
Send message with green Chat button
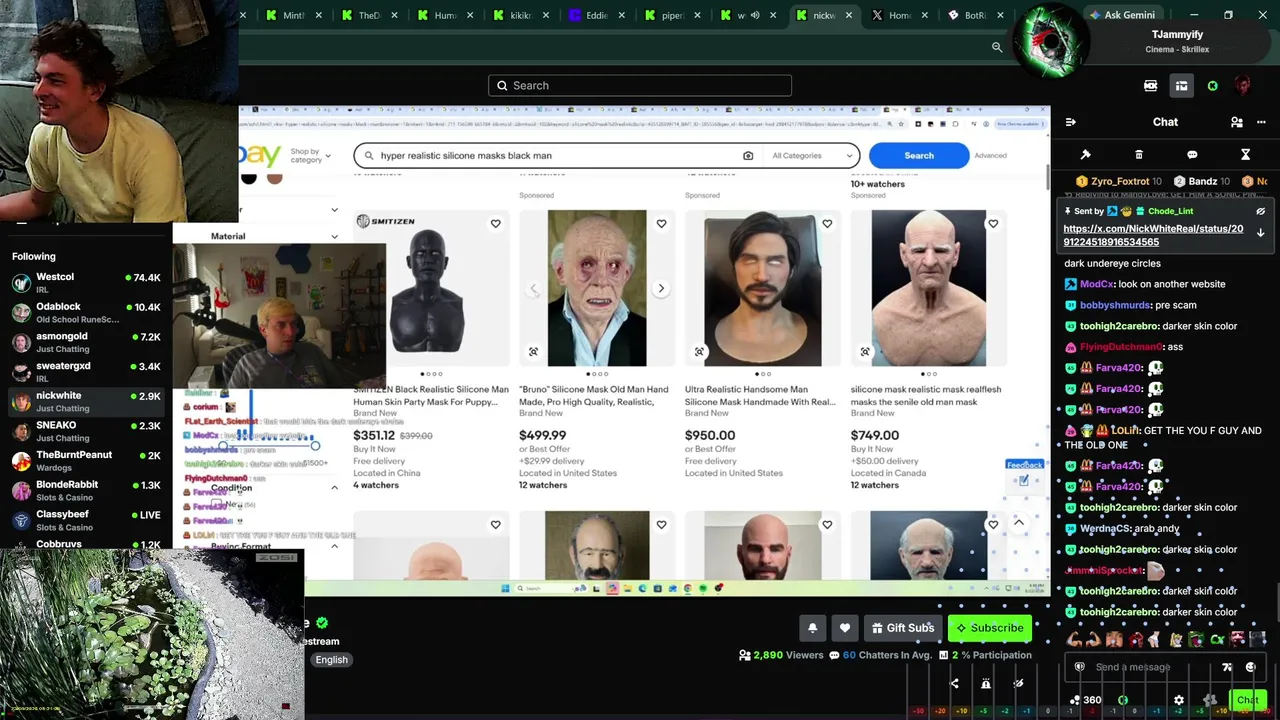[x=1247, y=700]
